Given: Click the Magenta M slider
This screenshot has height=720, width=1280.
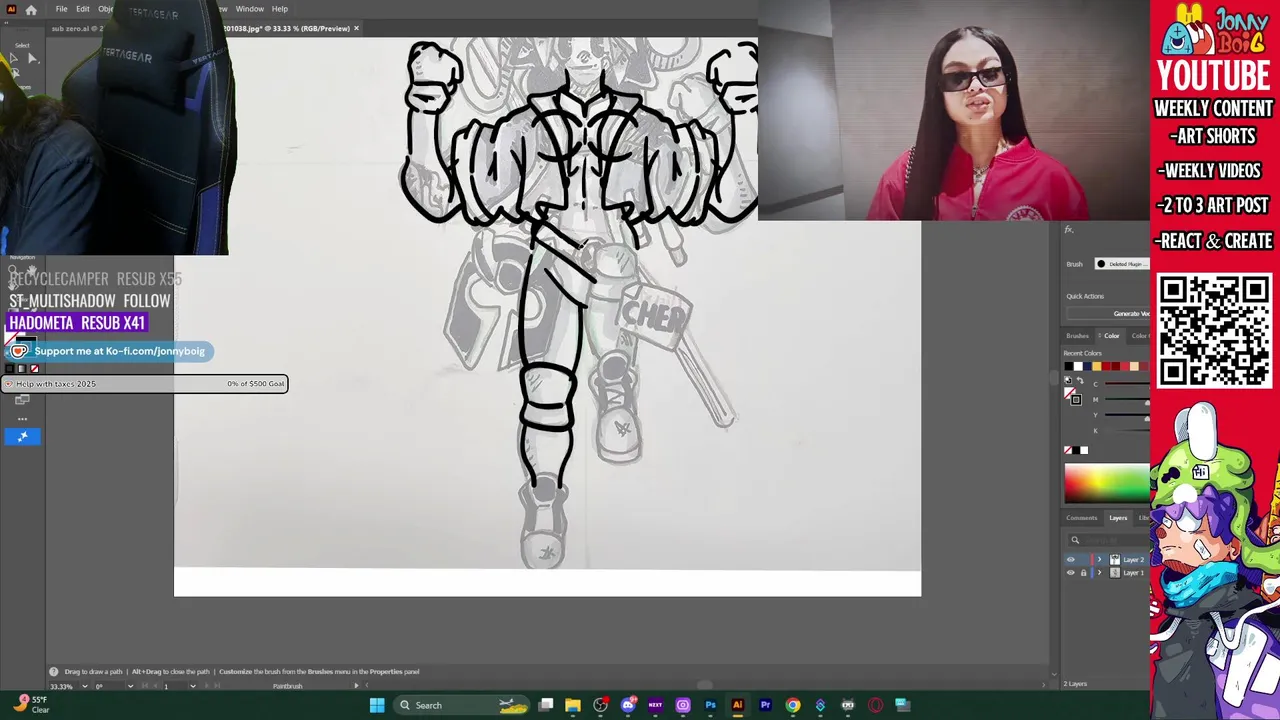Looking at the screenshot, I should tap(1127, 399).
